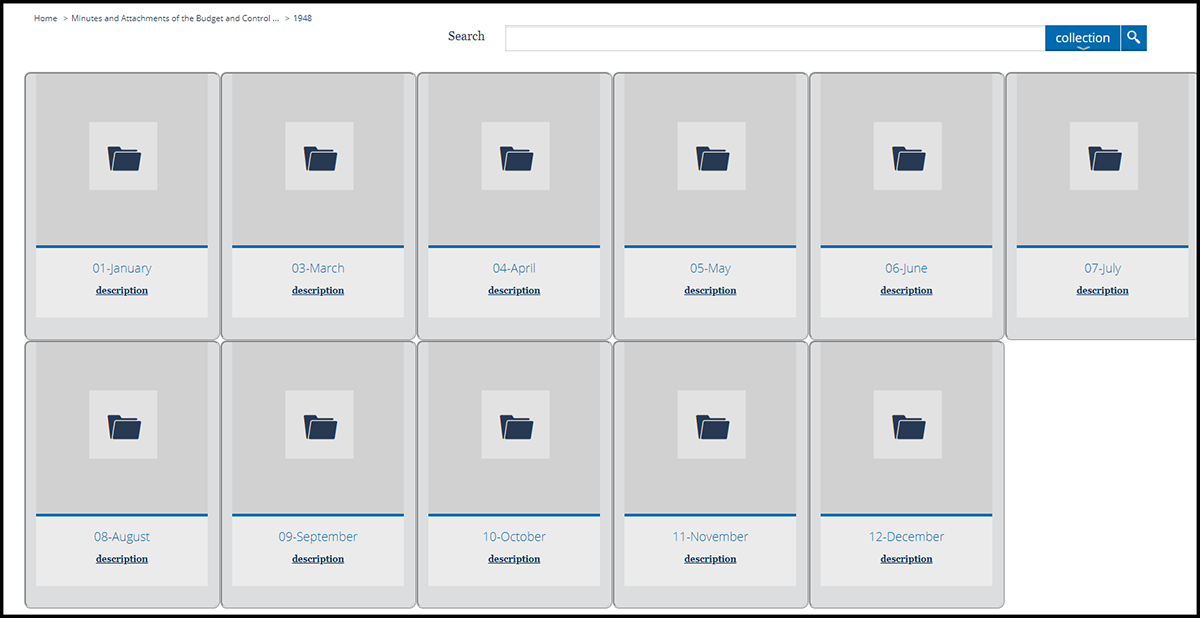Screen dimensions: 1200x618
Task: Open the 12-December folder icon
Action: [907, 425]
